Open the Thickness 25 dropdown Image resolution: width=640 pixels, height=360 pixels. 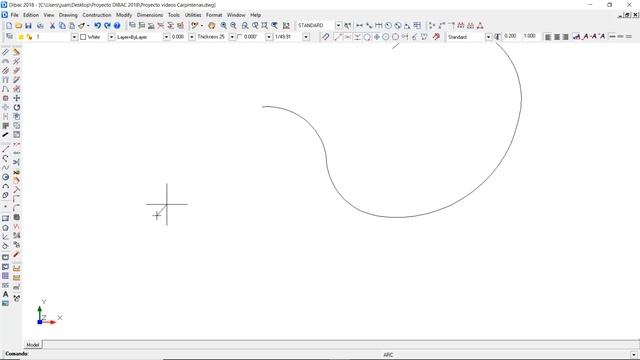232,37
